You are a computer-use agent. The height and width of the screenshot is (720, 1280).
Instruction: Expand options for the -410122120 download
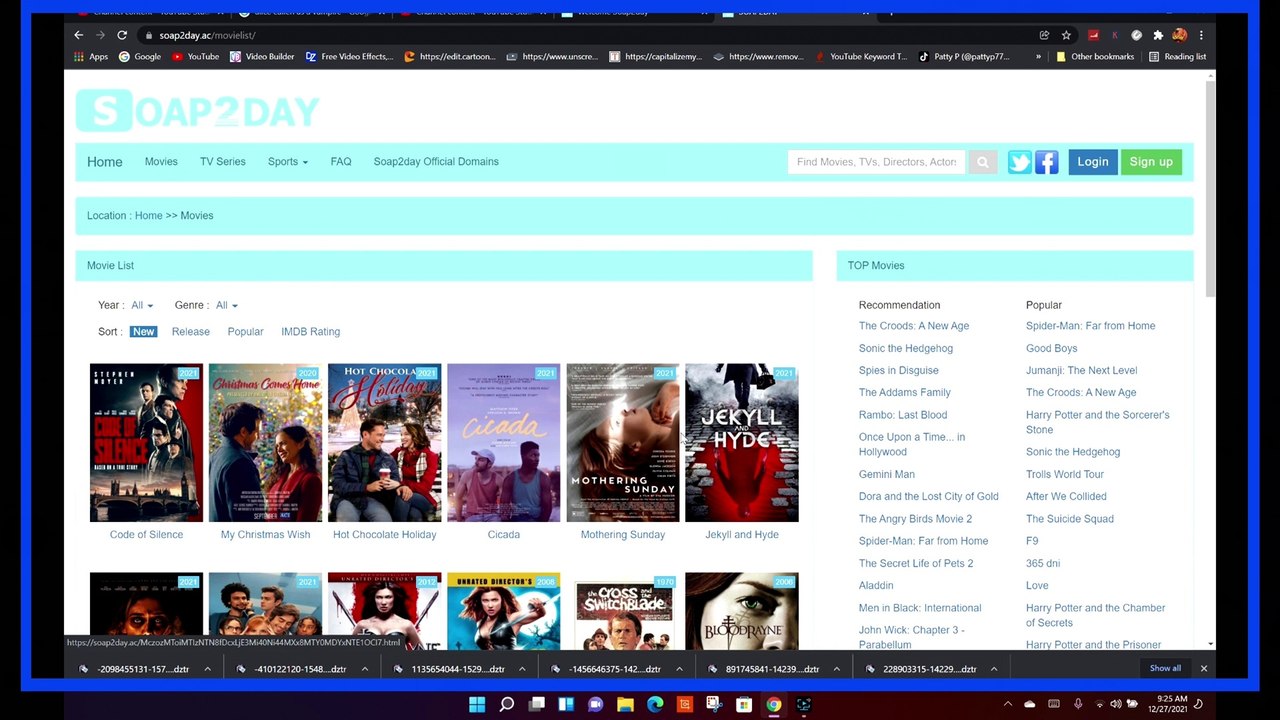365,669
